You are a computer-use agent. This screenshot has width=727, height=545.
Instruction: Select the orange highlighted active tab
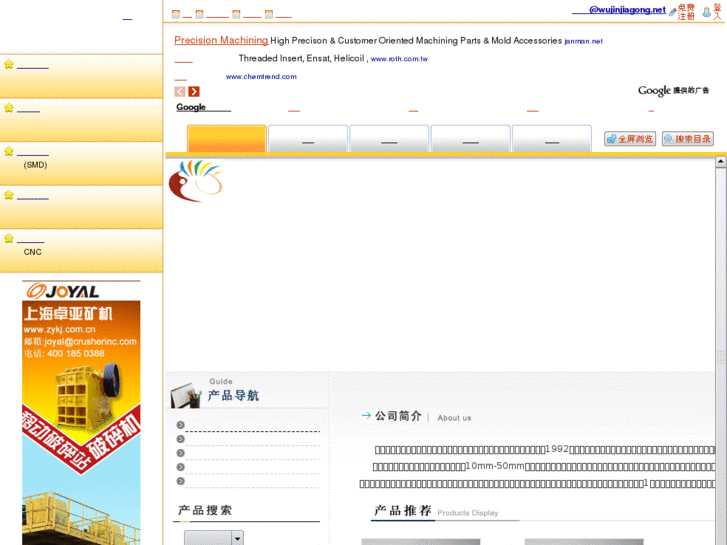tap(227, 138)
